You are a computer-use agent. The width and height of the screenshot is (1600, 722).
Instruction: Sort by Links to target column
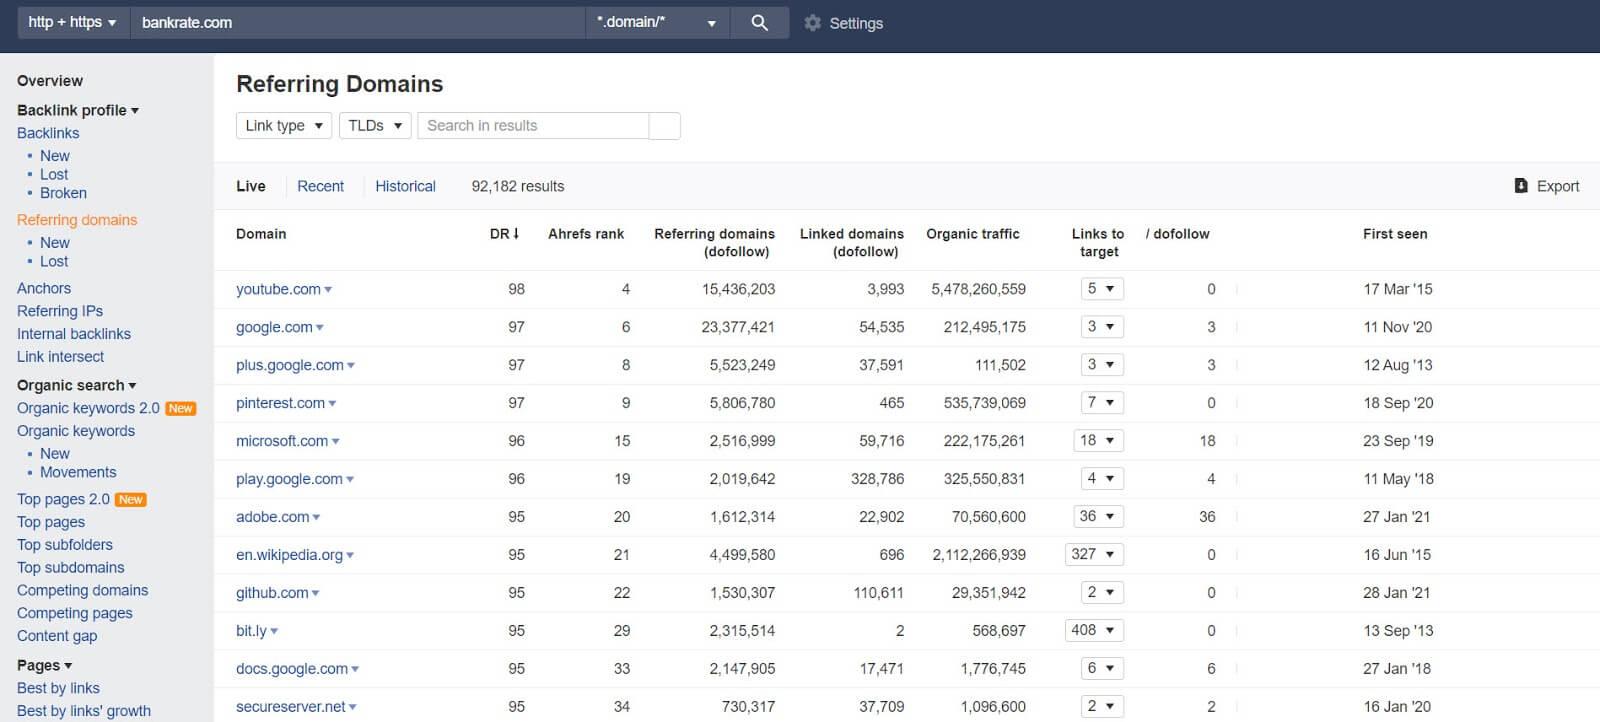point(1098,243)
